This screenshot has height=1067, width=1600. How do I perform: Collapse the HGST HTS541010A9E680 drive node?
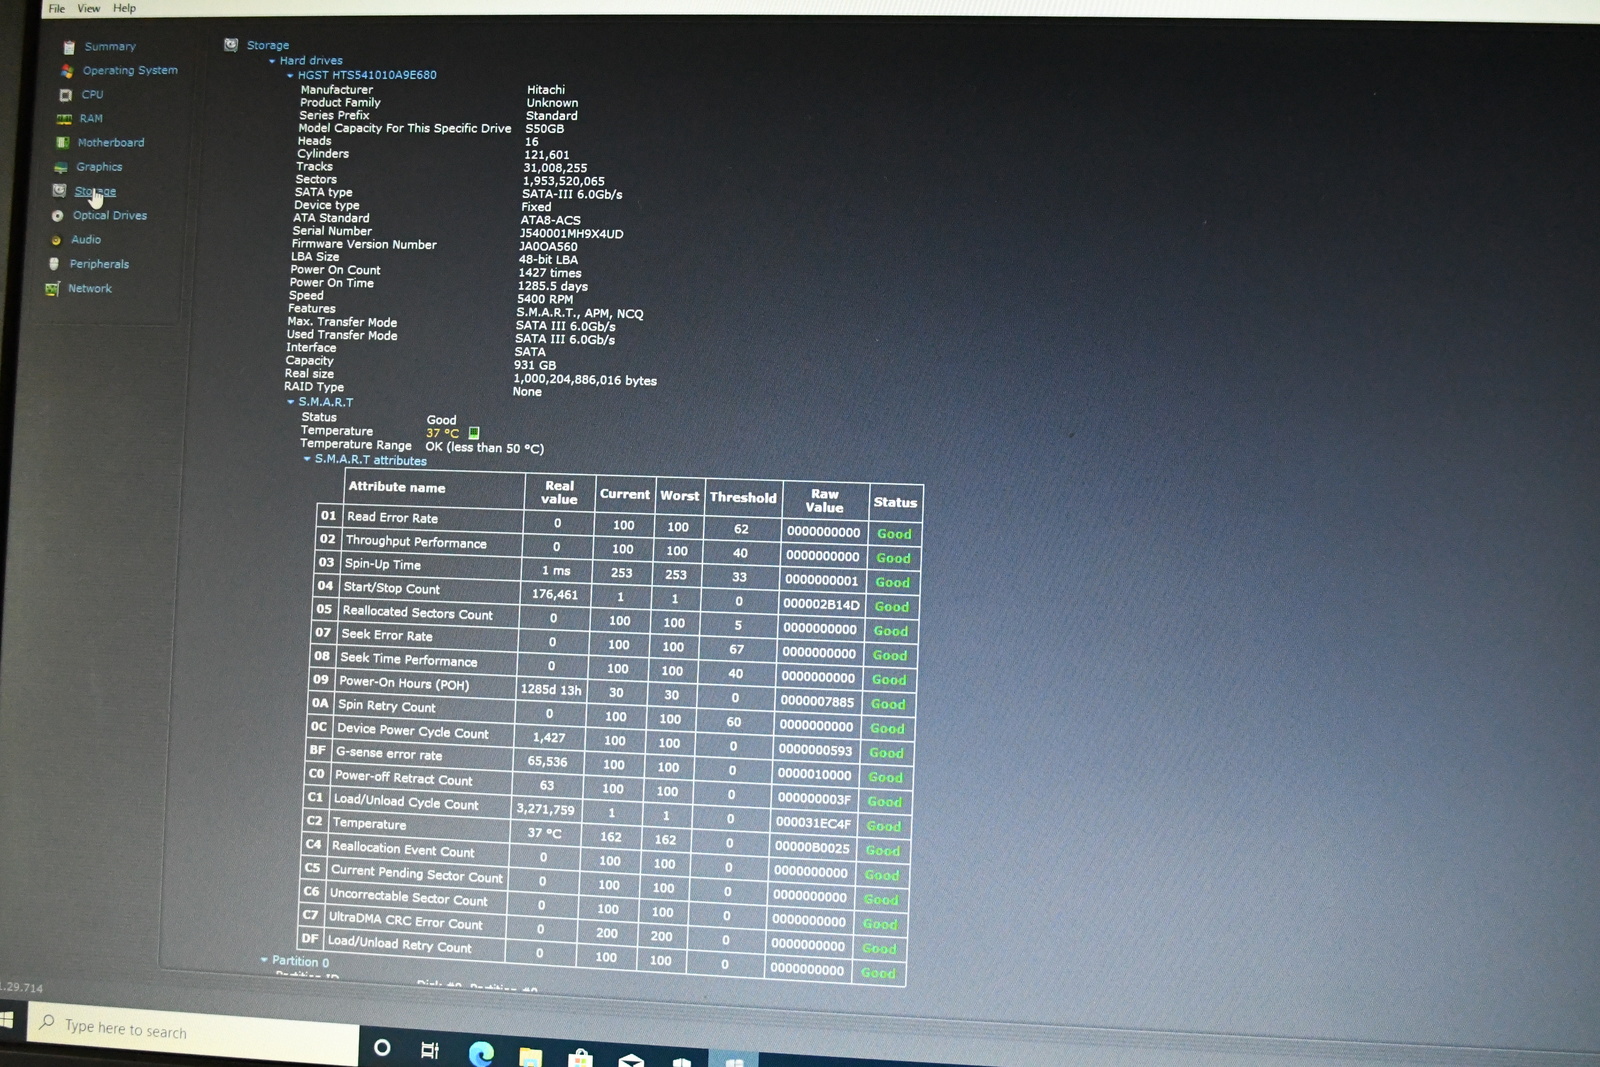[290, 75]
